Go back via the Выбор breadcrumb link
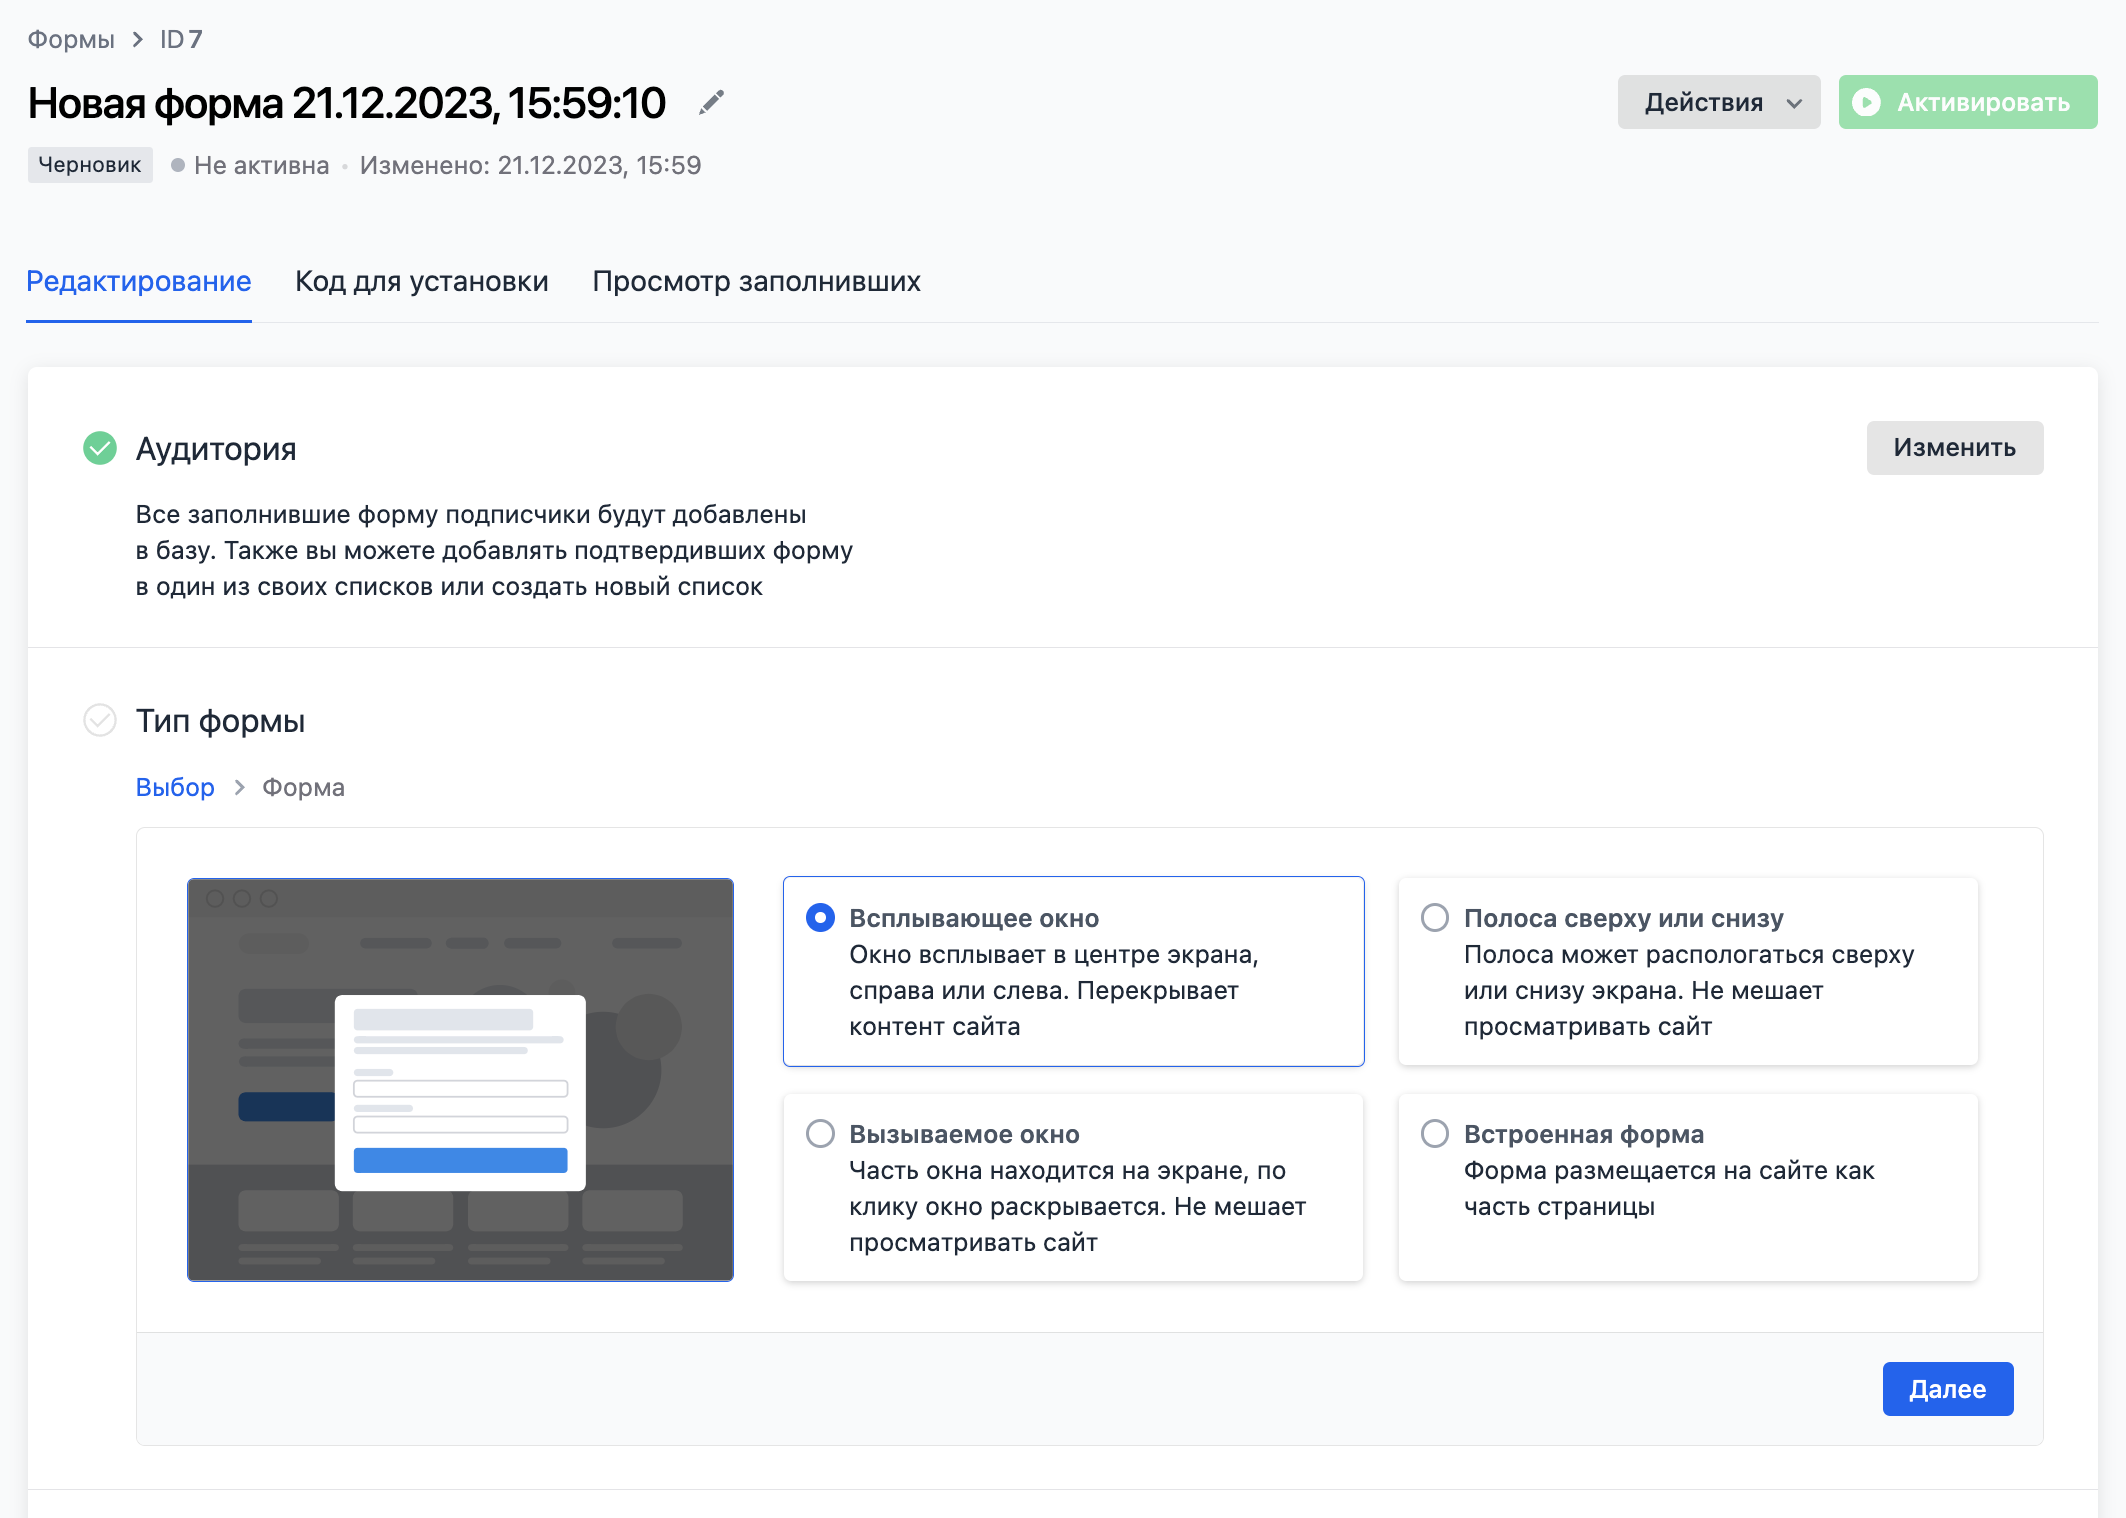 click(175, 788)
